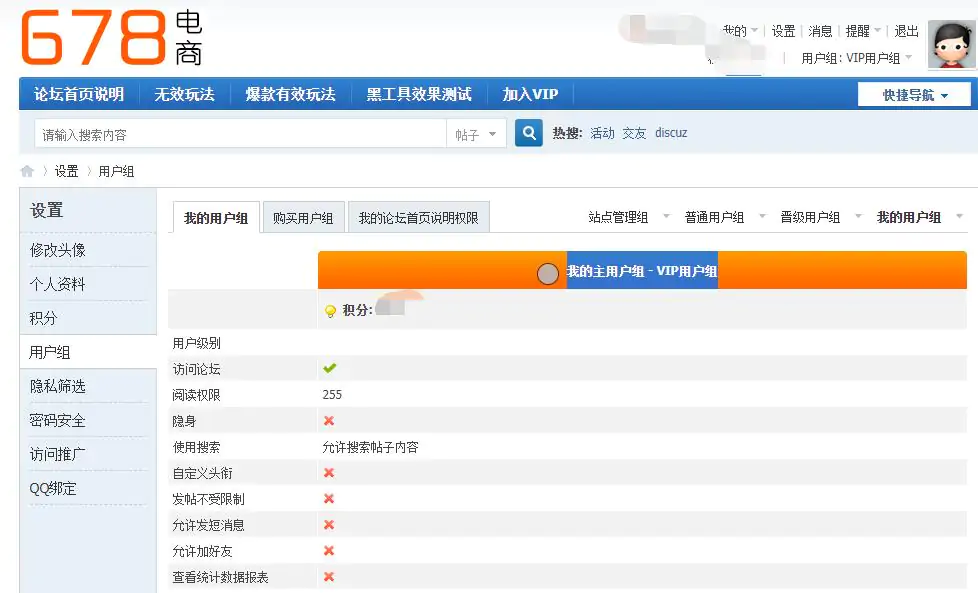The image size is (978, 593).
Task: Switch to the 购买用户组 tab
Action: point(303,218)
